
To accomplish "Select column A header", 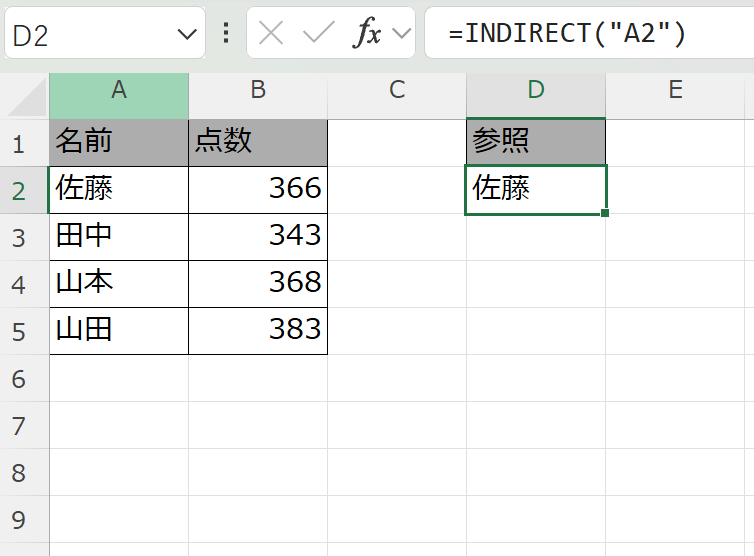I will [119, 90].
